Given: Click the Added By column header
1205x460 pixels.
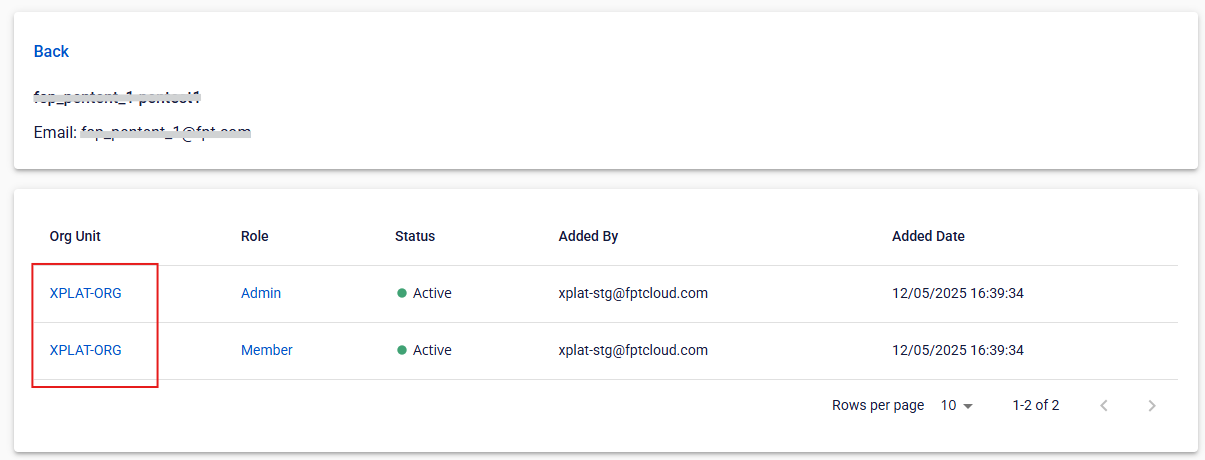Looking at the screenshot, I should click(x=588, y=236).
